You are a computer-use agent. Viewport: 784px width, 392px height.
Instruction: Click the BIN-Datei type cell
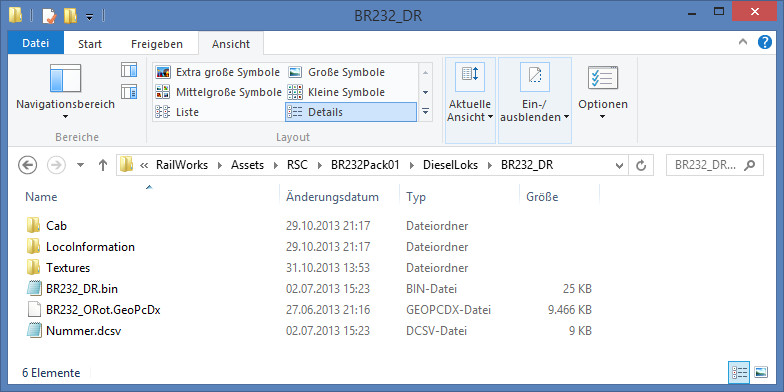click(x=432, y=289)
